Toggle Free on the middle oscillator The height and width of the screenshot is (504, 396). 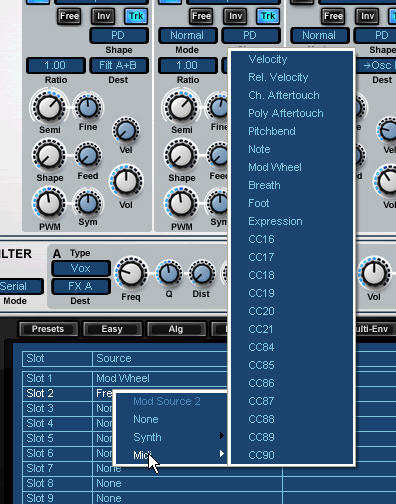click(201, 16)
